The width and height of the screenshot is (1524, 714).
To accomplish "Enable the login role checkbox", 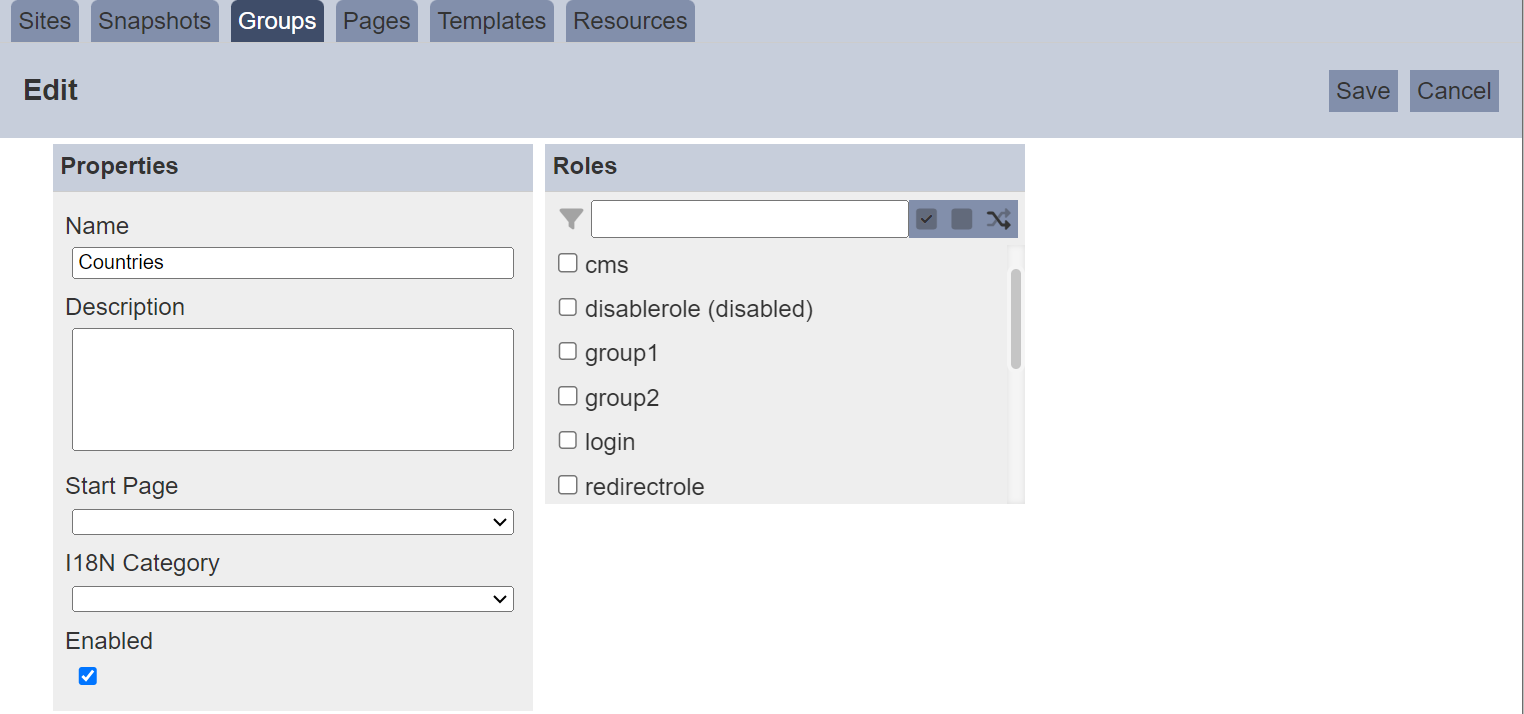I will [568, 440].
